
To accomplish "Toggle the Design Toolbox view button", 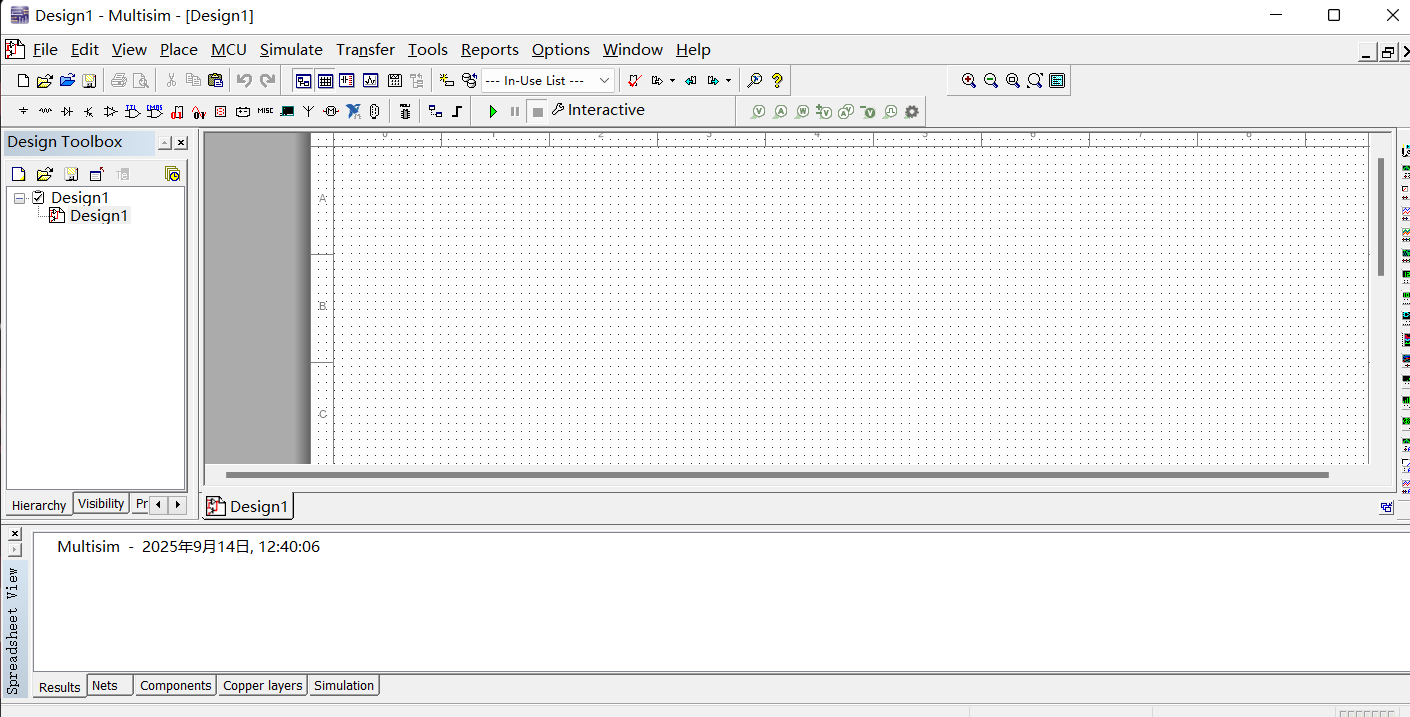I will [x=302, y=81].
